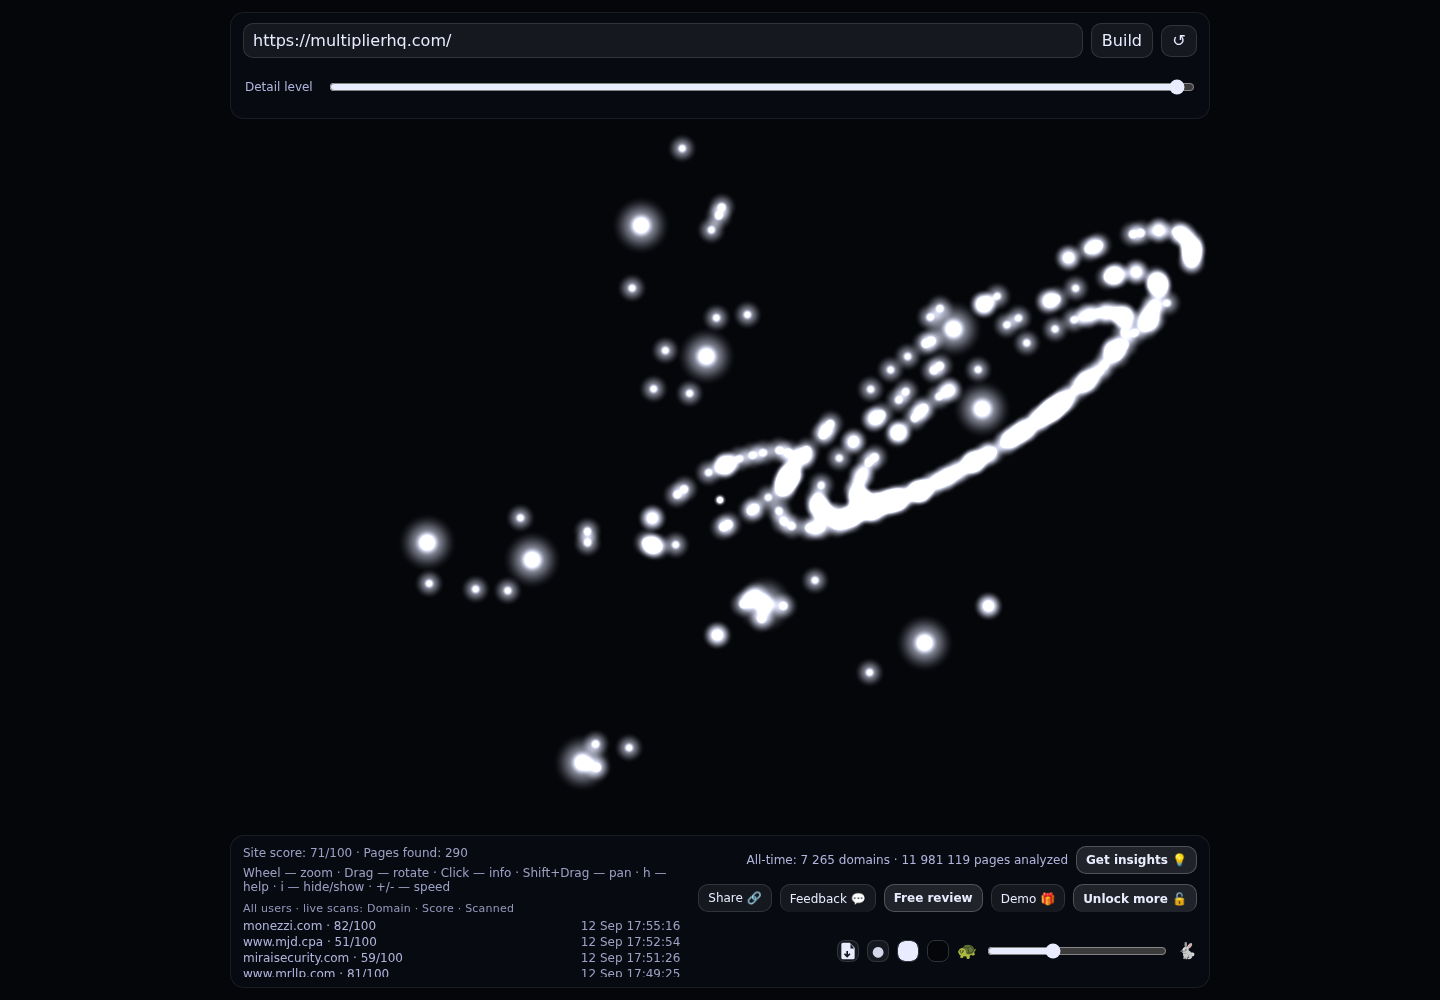The image size is (1440, 1000).
Task: Click the Site score 71/100 text
Action: (x=297, y=853)
